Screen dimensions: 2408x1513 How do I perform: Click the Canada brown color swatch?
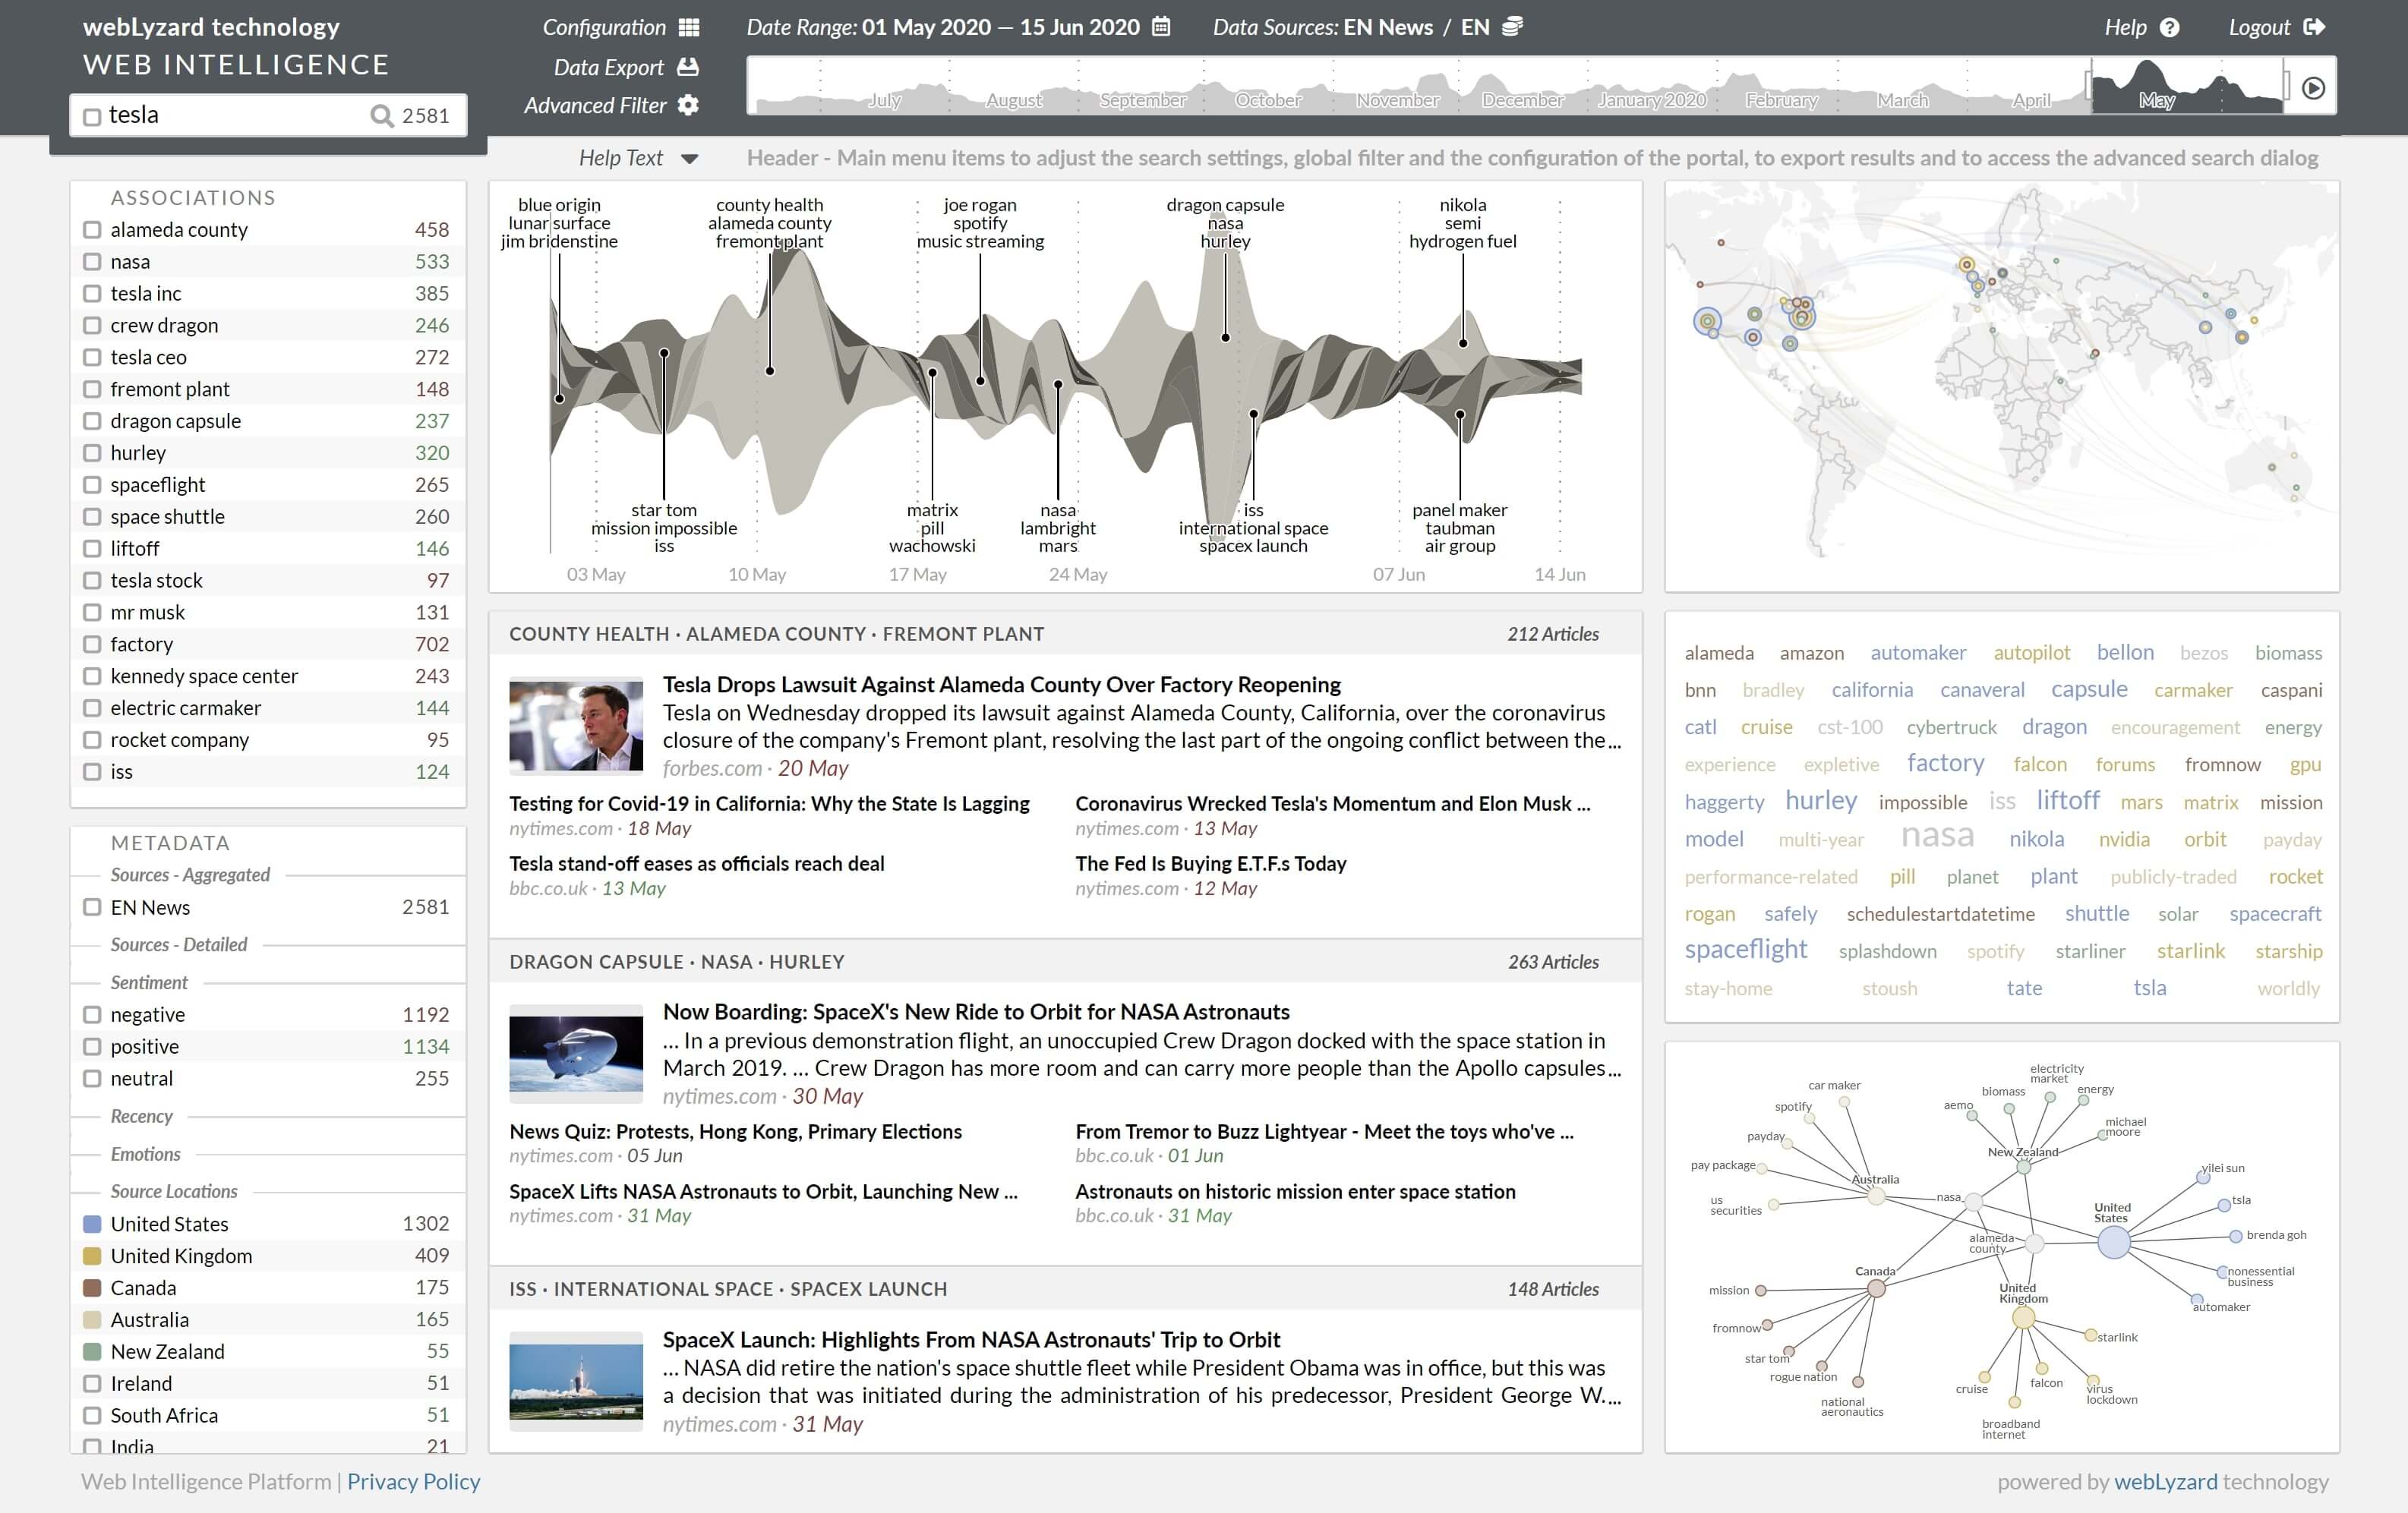pyautogui.click(x=92, y=1288)
